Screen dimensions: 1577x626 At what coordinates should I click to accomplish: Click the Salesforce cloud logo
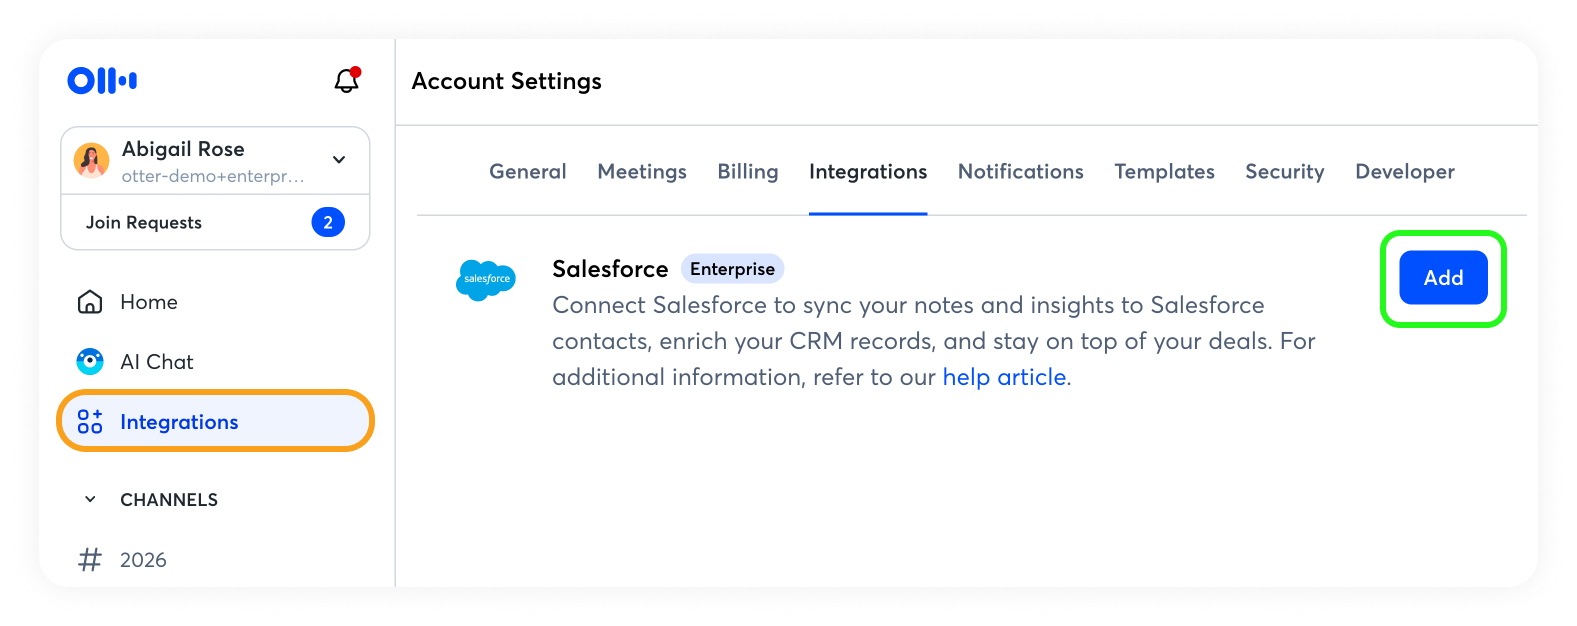click(x=486, y=280)
